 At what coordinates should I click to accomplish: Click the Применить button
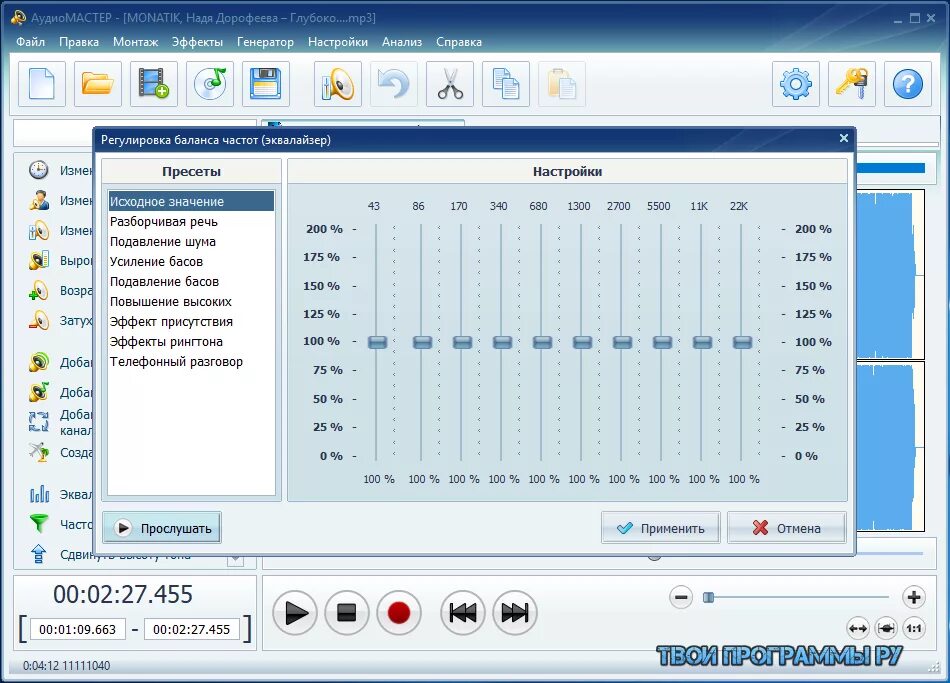(660, 528)
